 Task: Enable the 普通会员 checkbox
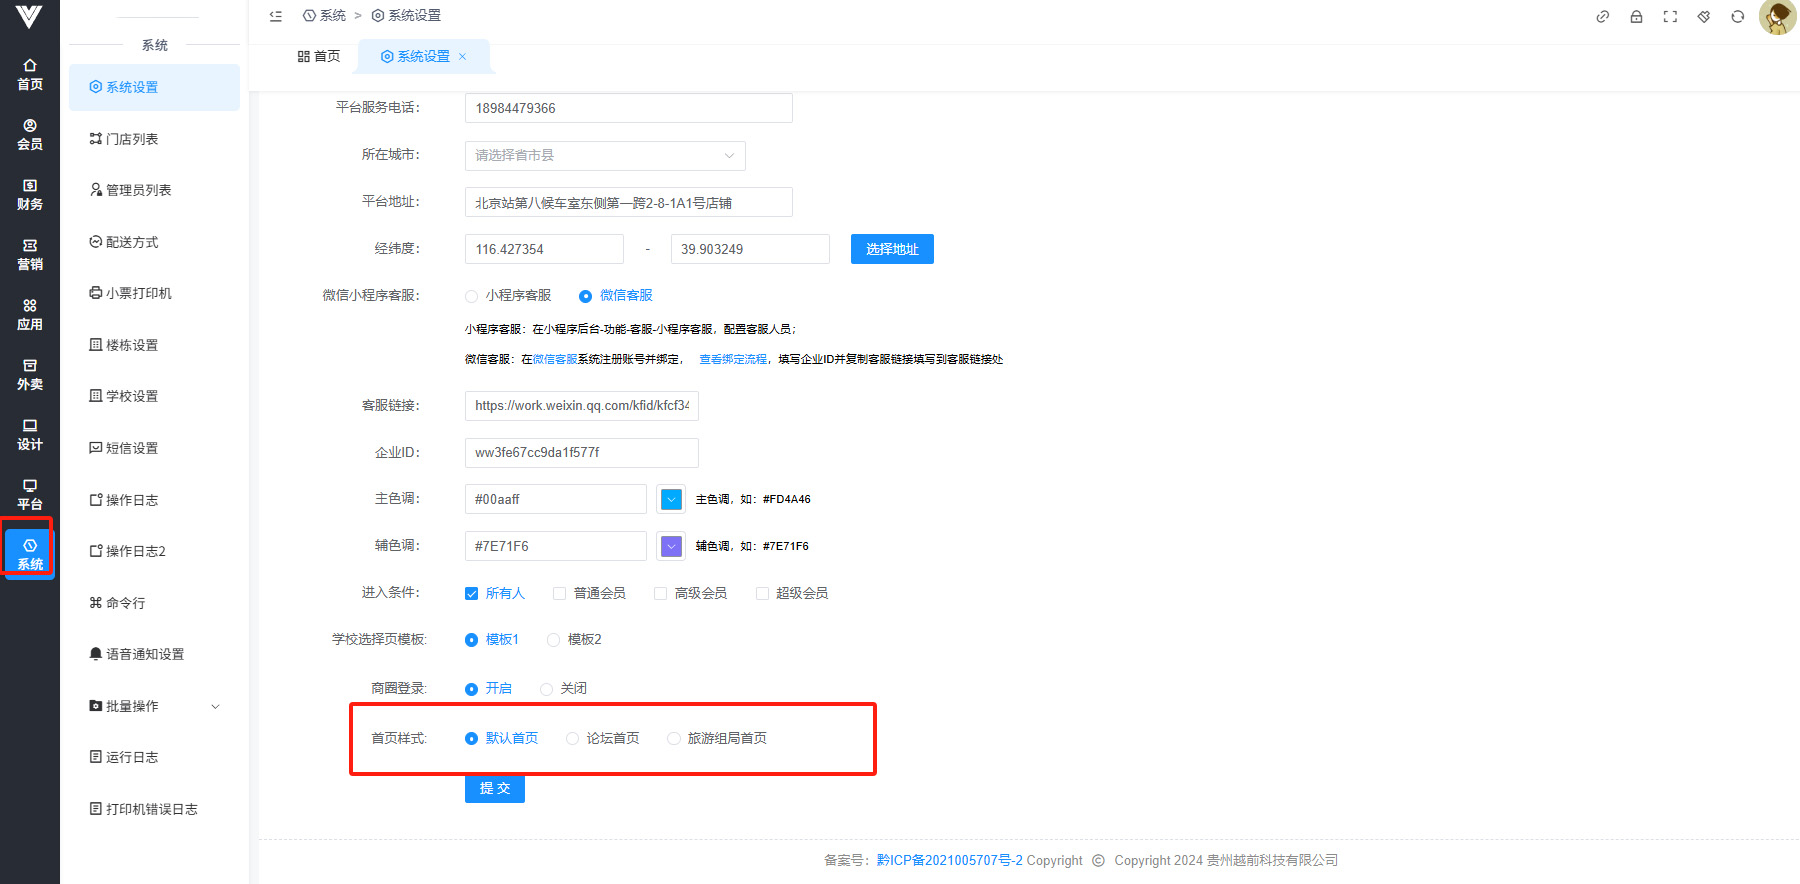[560, 594]
